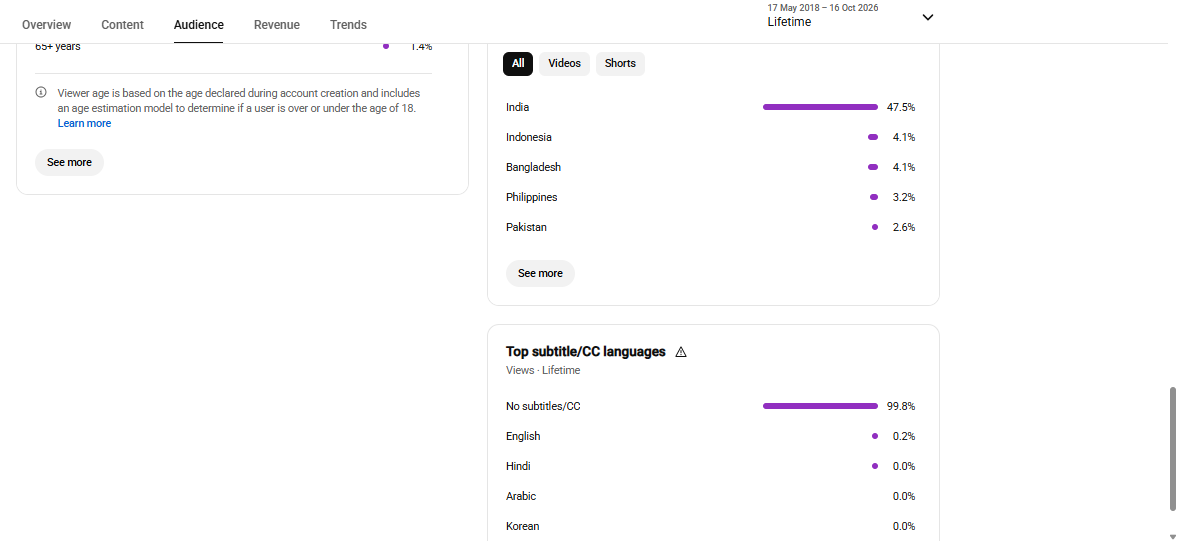Click the 3.2% value for Philippines
This screenshot has height=541, width=1177.
[904, 197]
